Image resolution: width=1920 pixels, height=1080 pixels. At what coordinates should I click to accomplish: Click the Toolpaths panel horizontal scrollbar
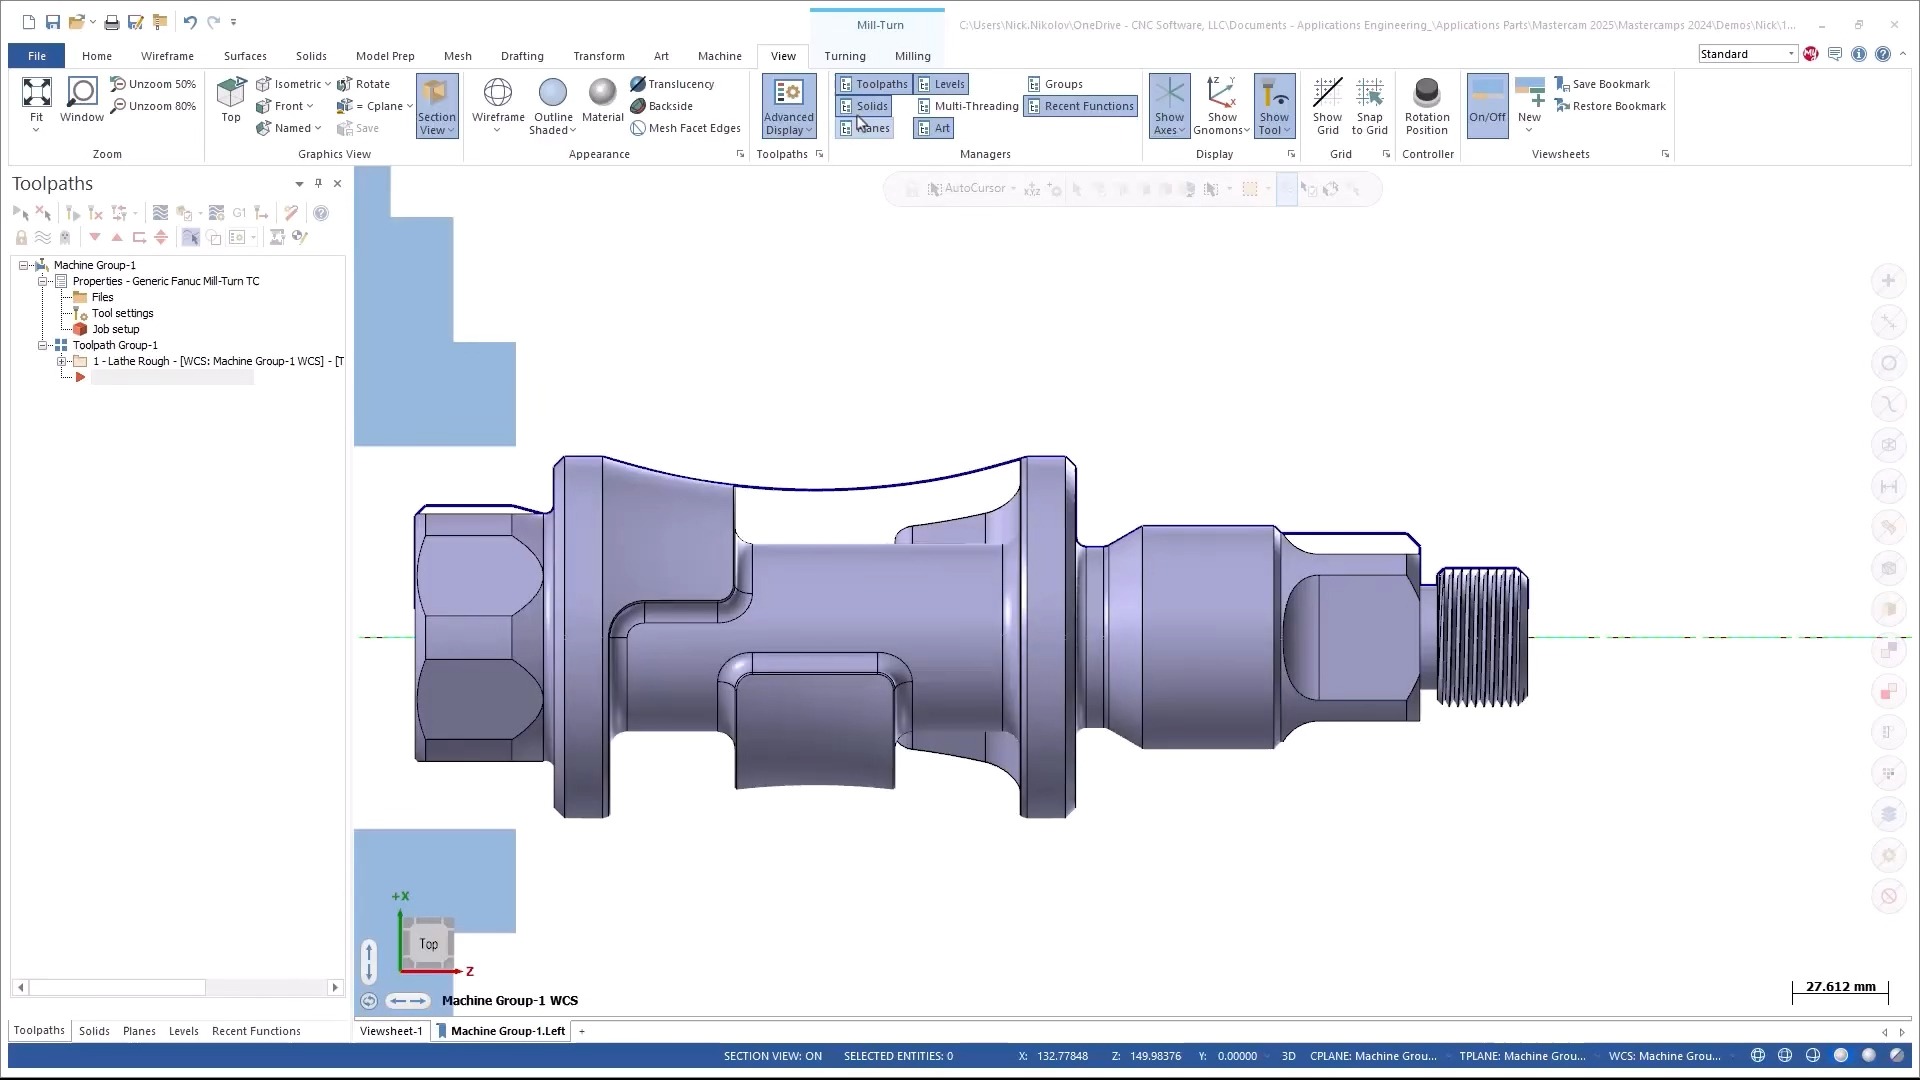tap(118, 988)
